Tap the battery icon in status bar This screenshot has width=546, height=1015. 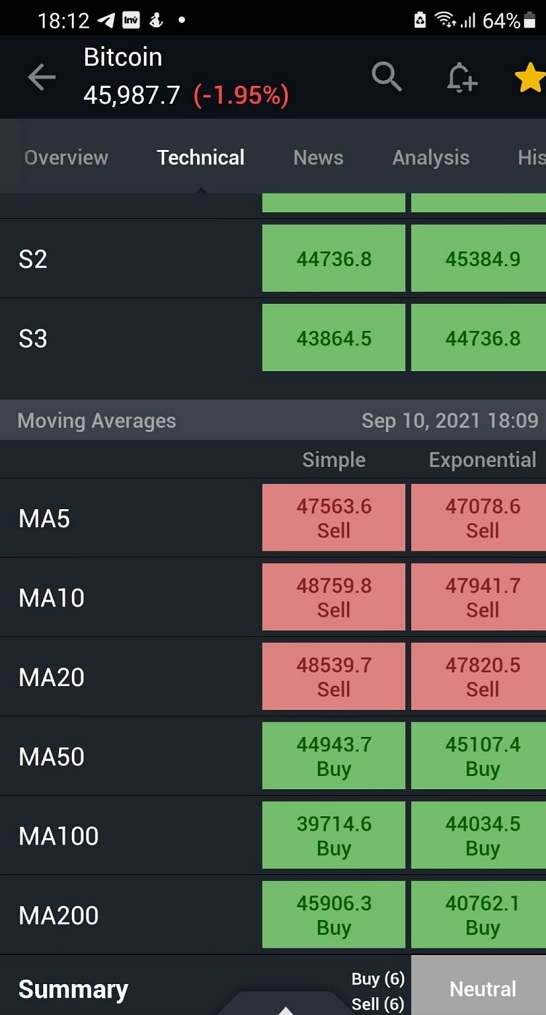pyautogui.click(x=529, y=21)
